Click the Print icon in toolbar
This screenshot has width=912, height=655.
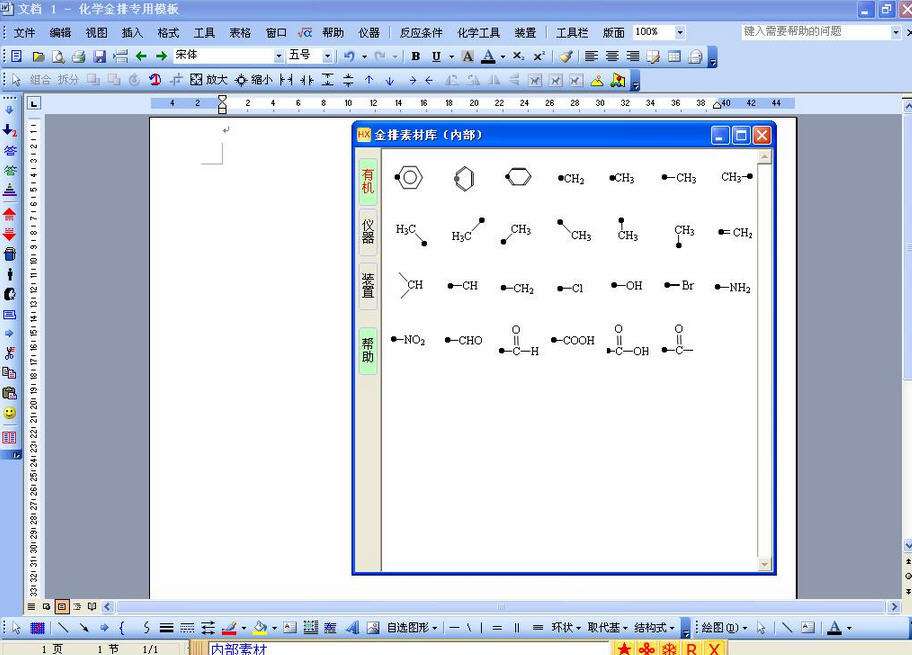[x=79, y=56]
